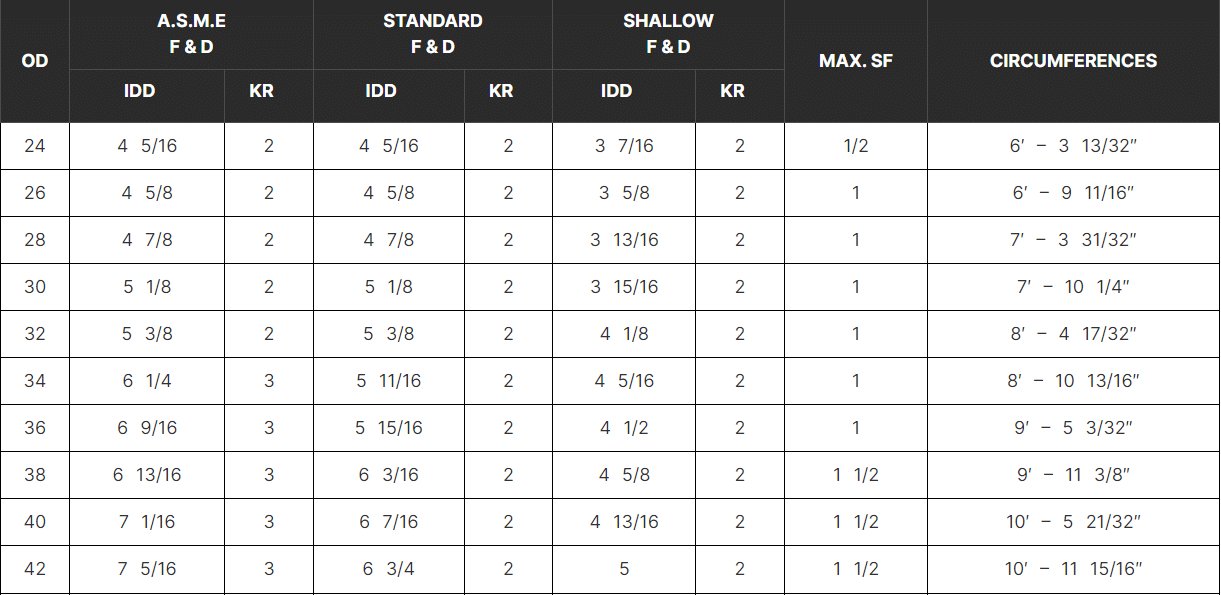Image resolution: width=1221 pixels, height=595 pixels.
Task: Click the STANDARD F & D header
Action: [x=433, y=34]
